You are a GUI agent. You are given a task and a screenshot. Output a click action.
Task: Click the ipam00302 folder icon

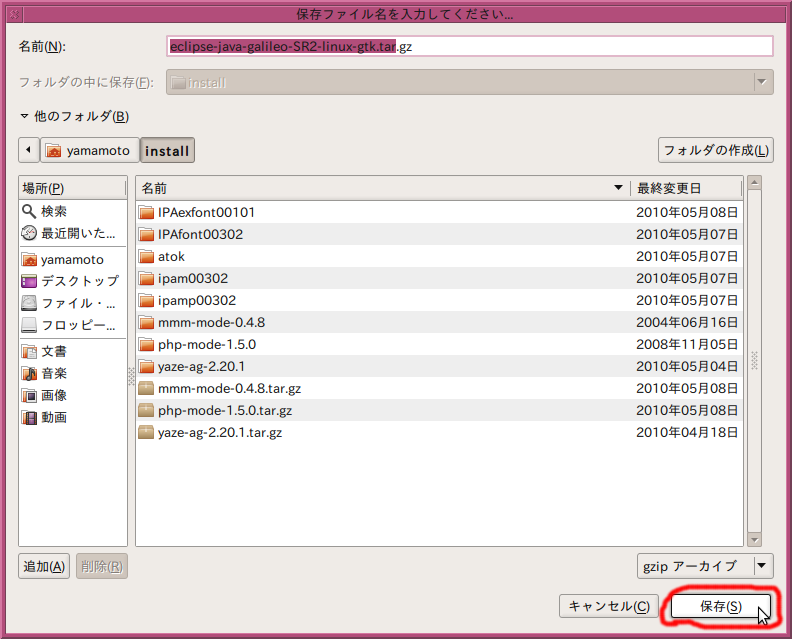pyautogui.click(x=146, y=278)
